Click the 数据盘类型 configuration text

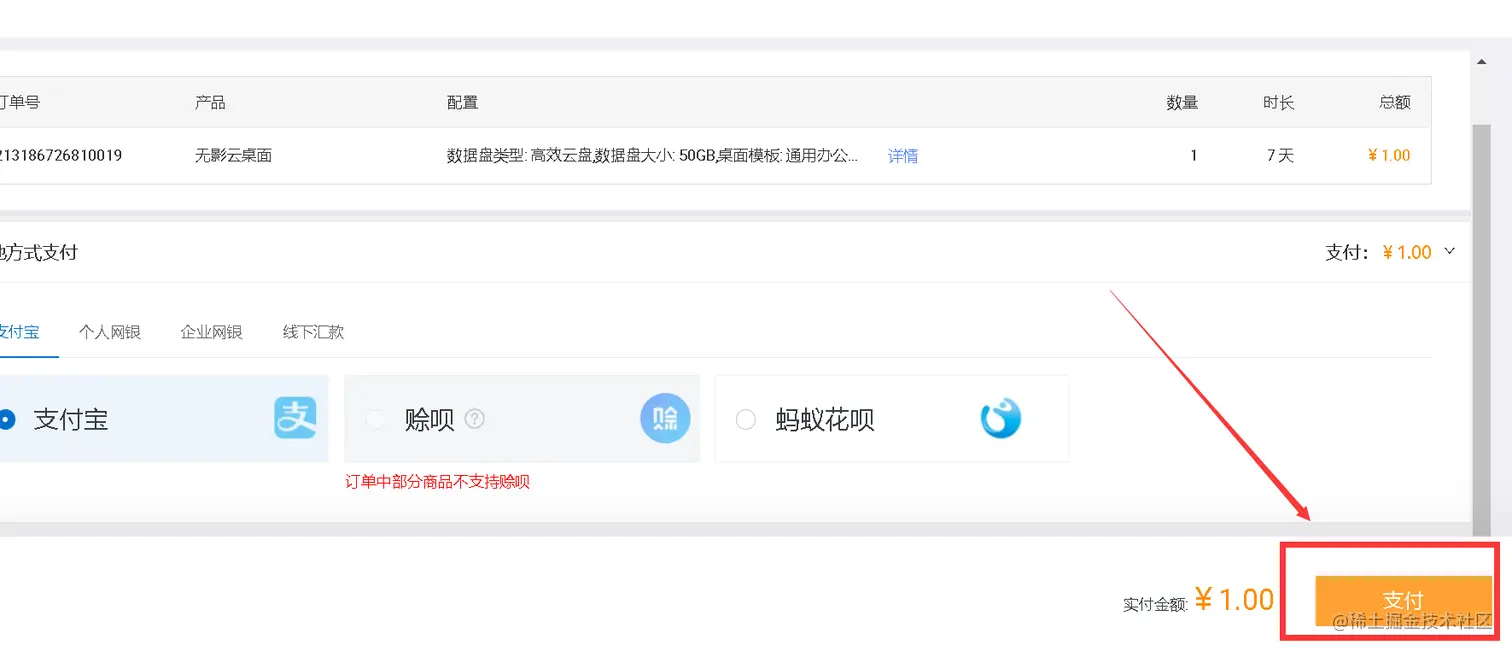click(652, 156)
